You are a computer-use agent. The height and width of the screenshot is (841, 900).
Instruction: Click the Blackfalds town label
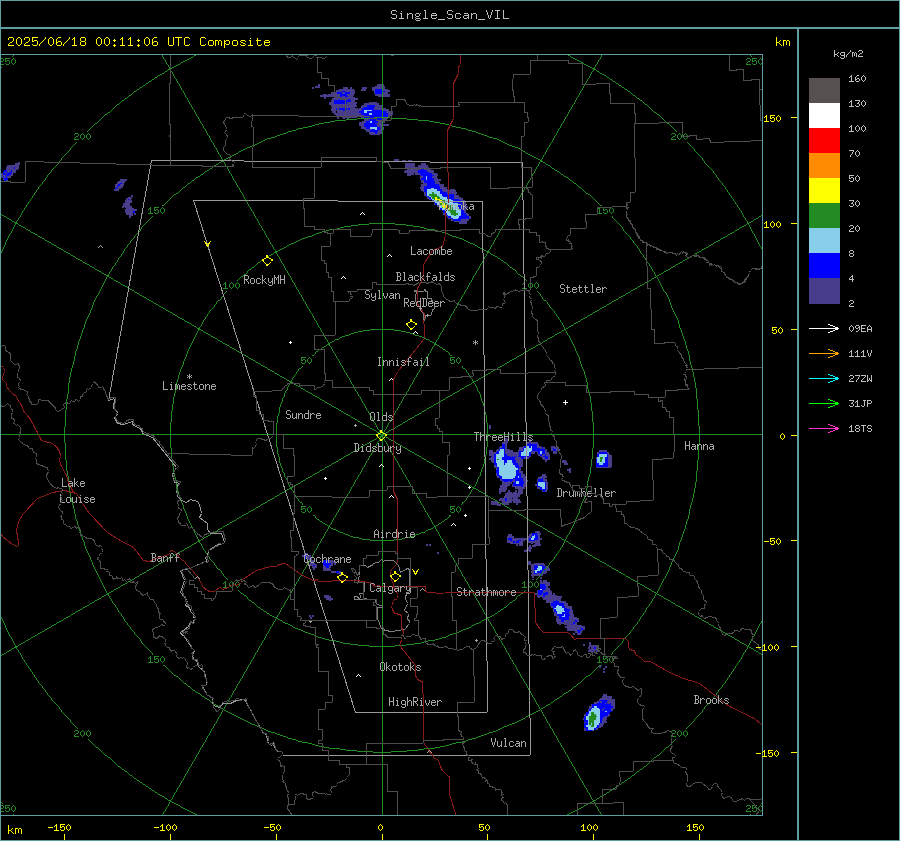(x=425, y=277)
